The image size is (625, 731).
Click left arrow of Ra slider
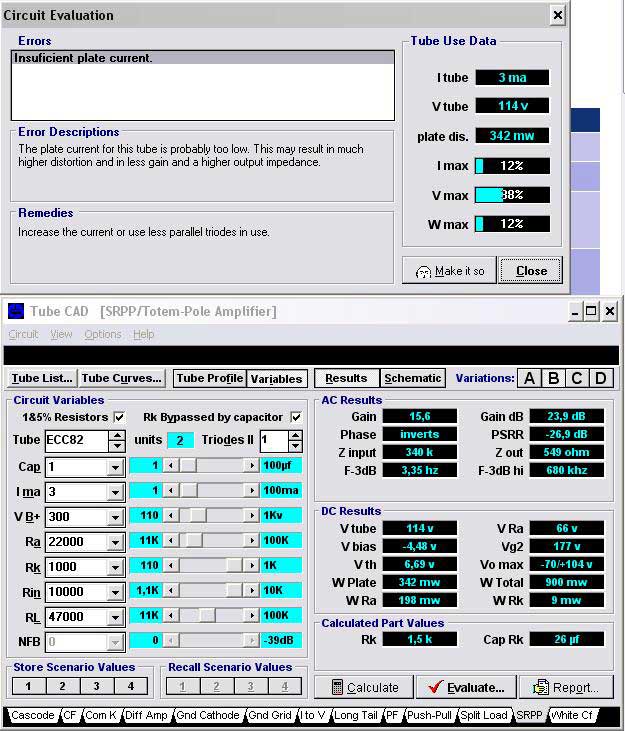pyautogui.click(x=171, y=540)
